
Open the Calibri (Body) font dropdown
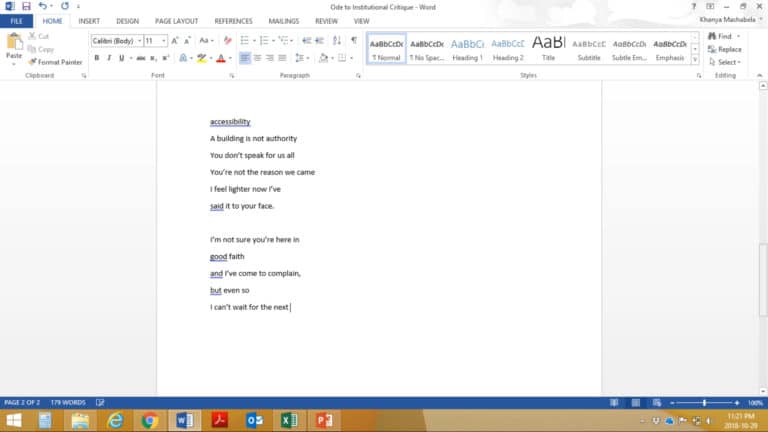[137, 41]
